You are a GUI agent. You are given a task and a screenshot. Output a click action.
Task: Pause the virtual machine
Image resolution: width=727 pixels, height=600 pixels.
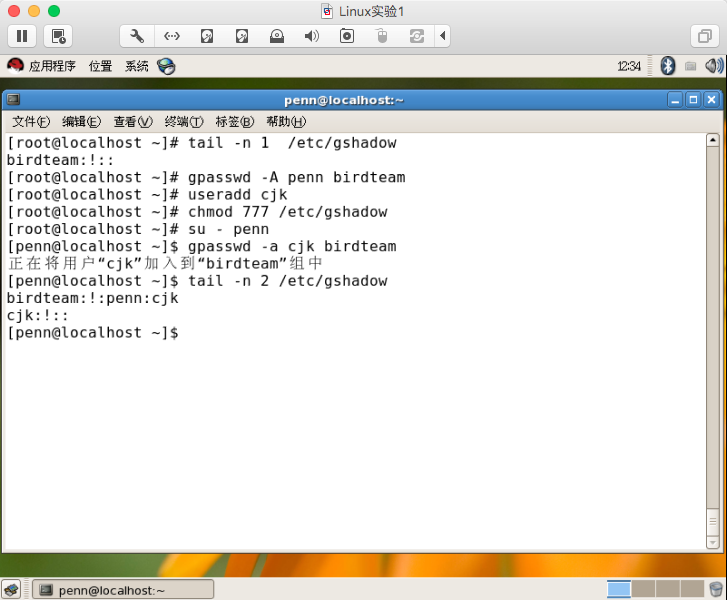tap(21, 36)
